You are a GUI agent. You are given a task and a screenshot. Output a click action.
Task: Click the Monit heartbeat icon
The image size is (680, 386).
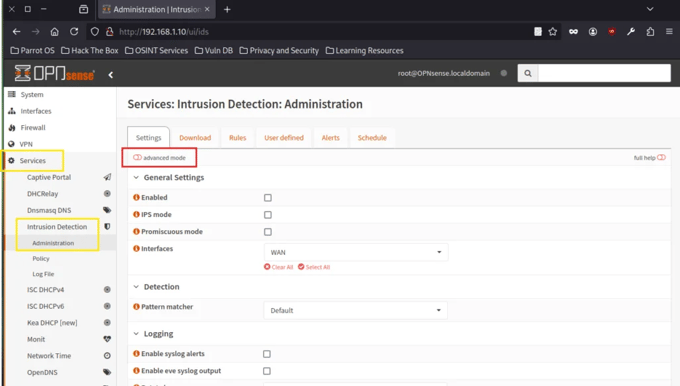pos(107,339)
